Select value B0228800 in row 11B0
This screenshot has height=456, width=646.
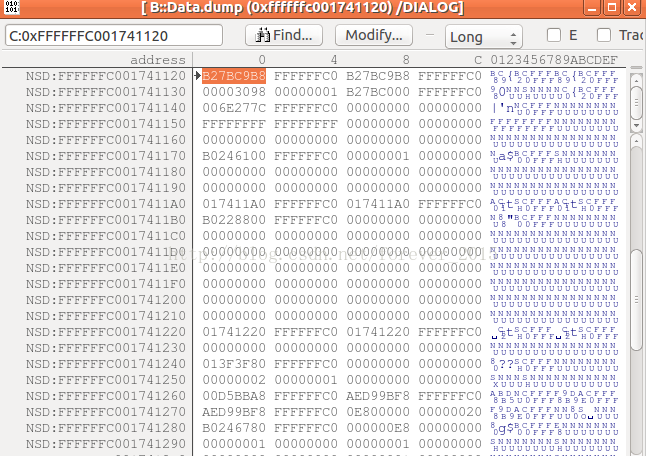point(234,220)
